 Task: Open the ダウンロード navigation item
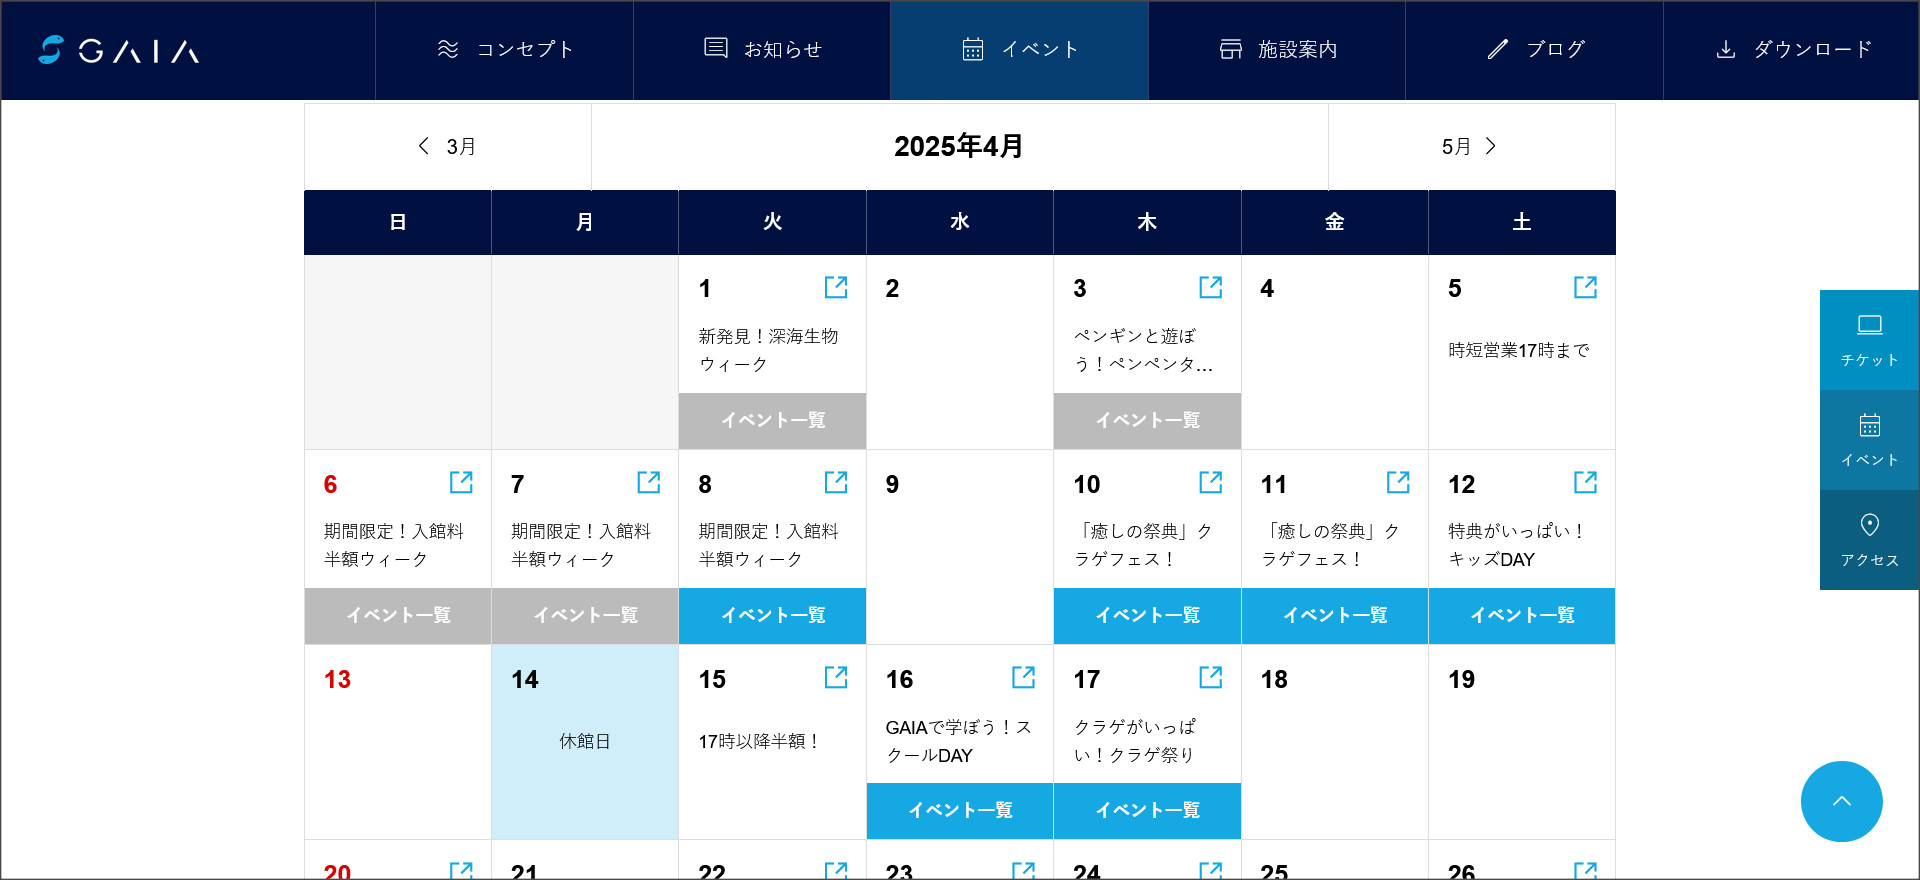(x=1792, y=50)
